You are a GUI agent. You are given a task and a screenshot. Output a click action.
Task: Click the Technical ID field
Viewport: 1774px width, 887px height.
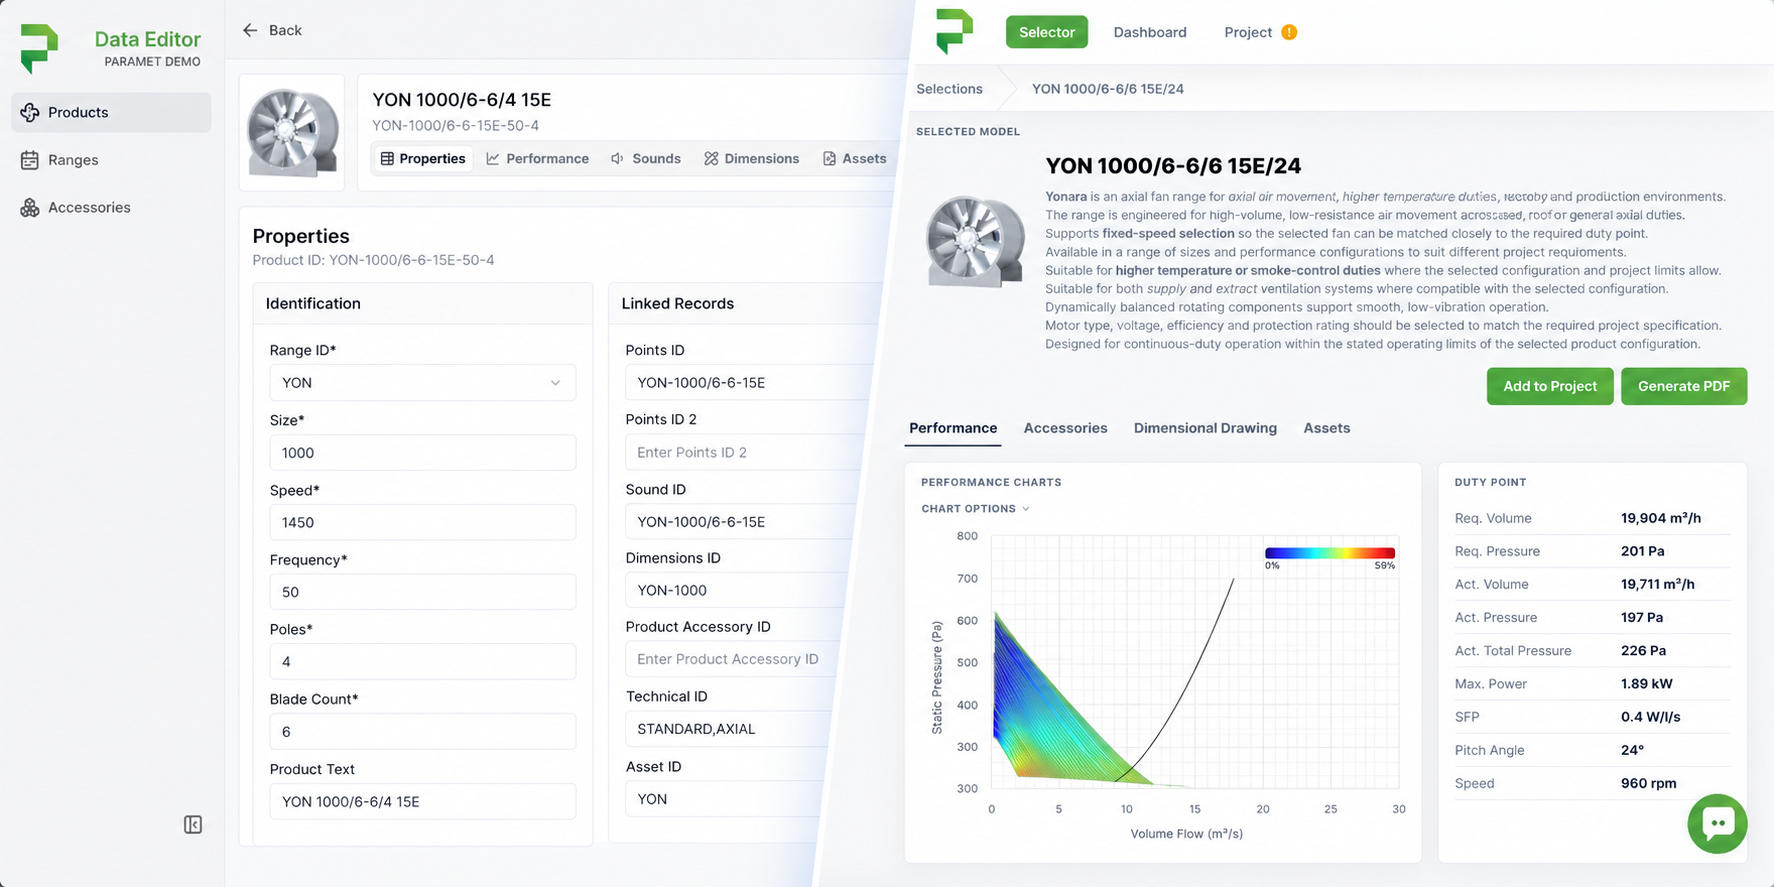pyautogui.click(x=727, y=729)
